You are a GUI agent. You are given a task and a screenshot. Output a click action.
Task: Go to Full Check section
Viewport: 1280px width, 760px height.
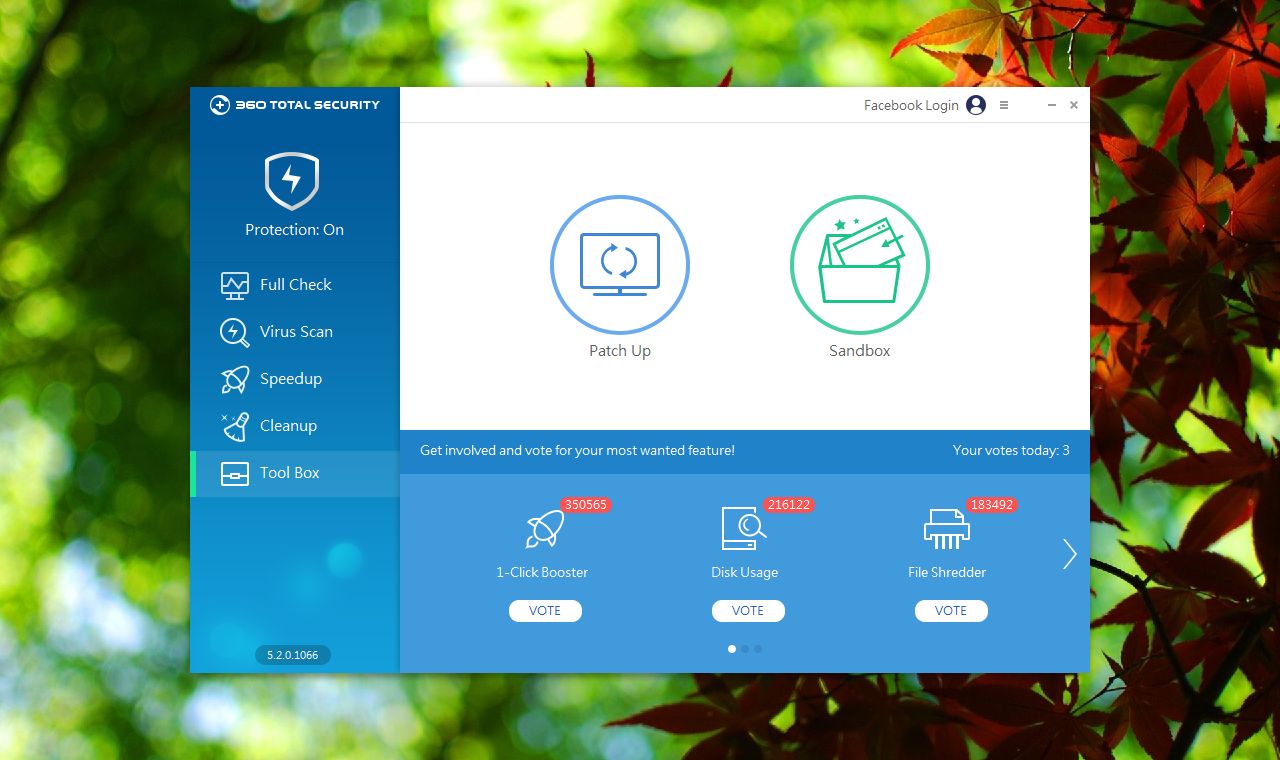point(295,285)
